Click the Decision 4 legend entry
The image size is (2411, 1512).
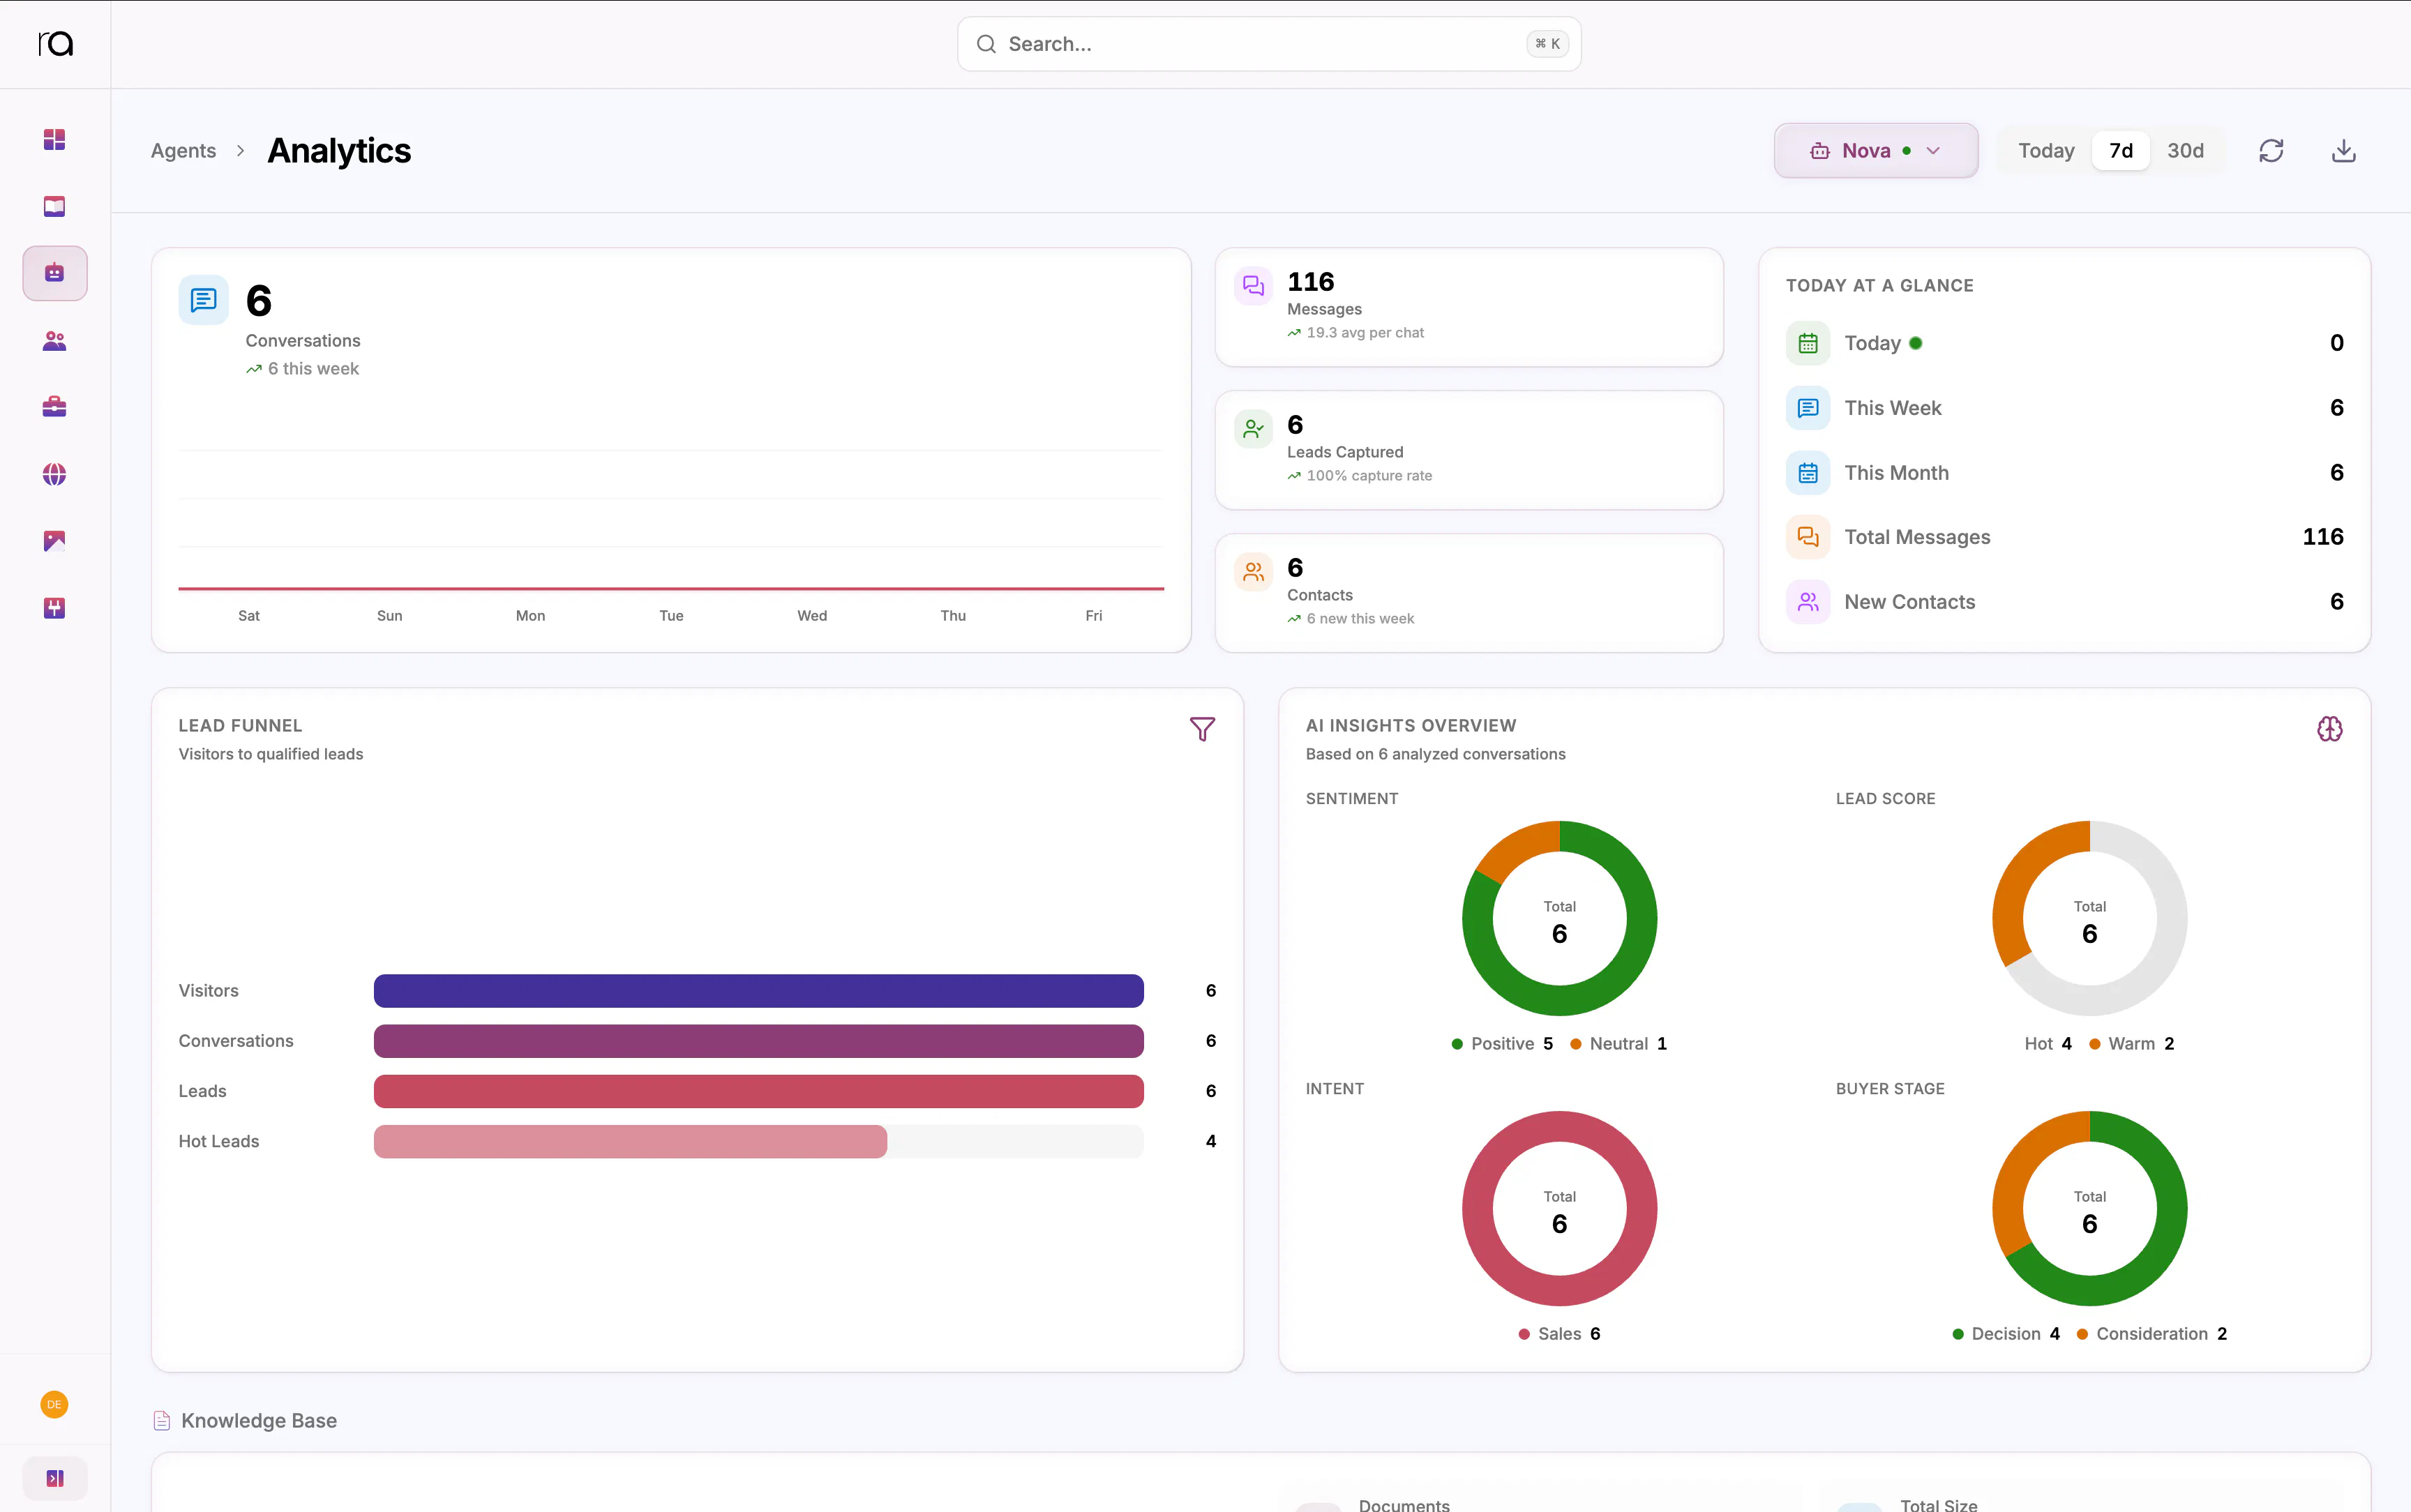click(x=2006, y=1334)
